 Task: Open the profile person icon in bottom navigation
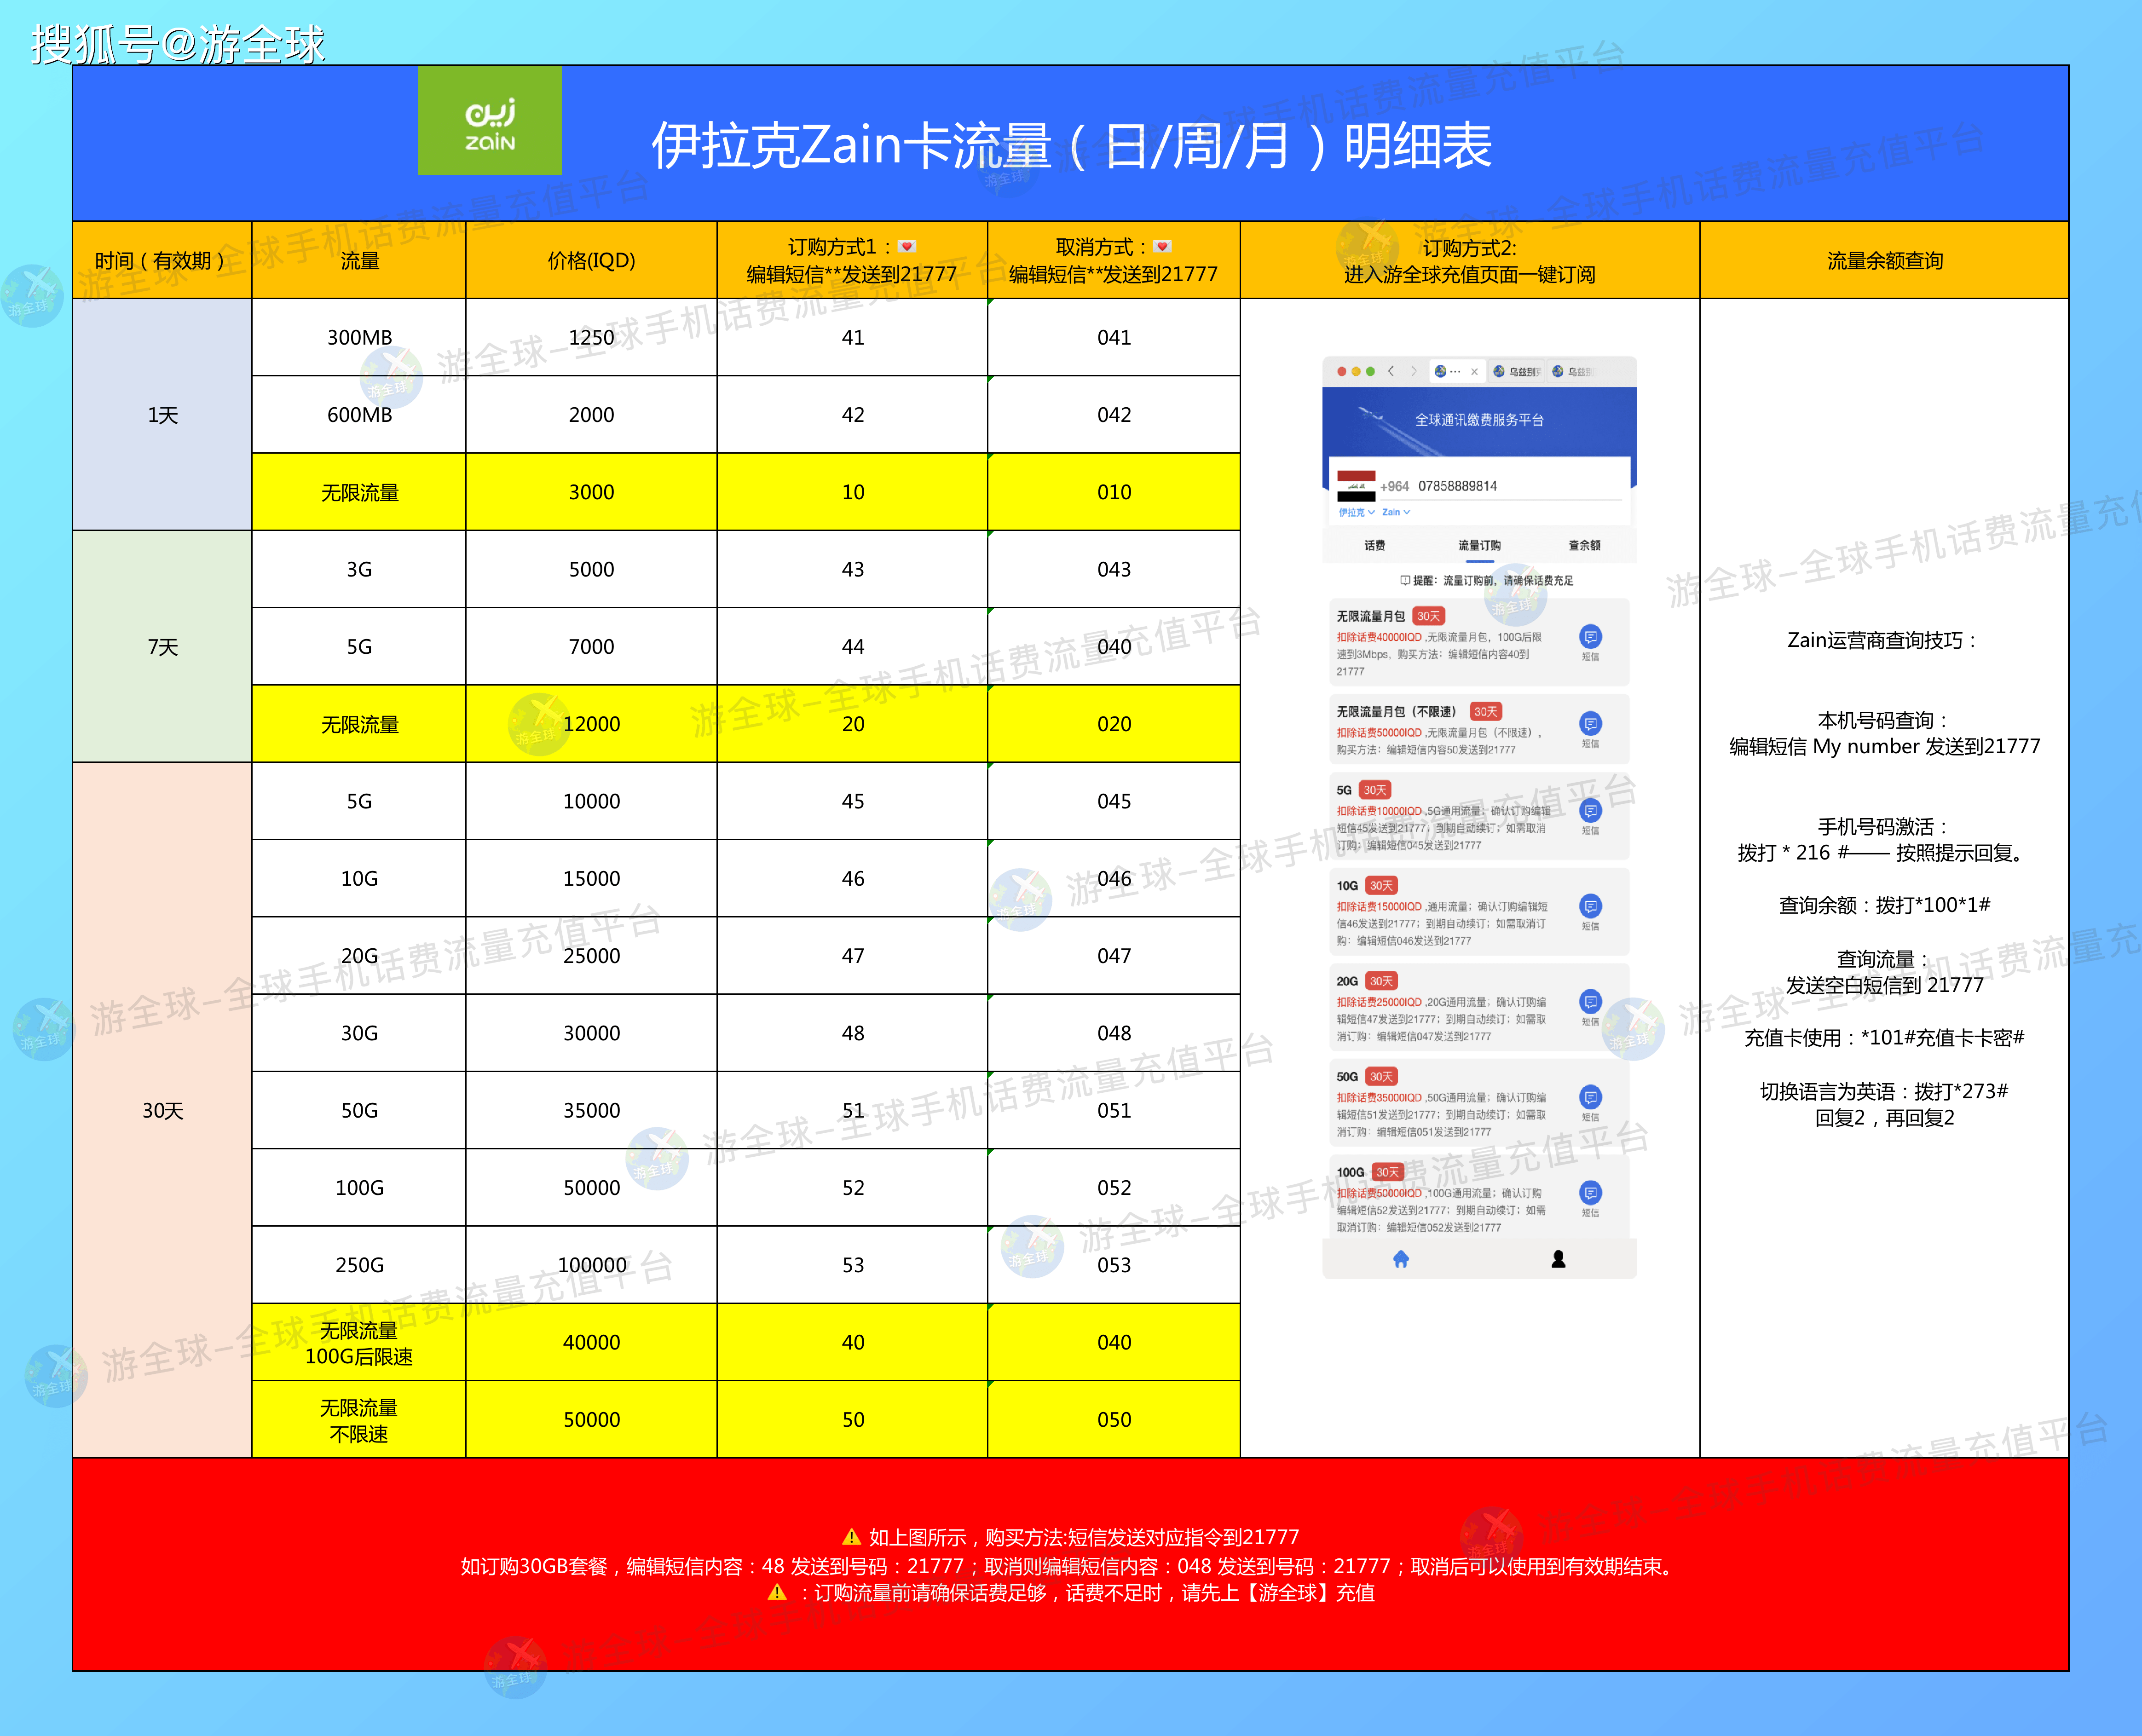click(1559, 1258)
